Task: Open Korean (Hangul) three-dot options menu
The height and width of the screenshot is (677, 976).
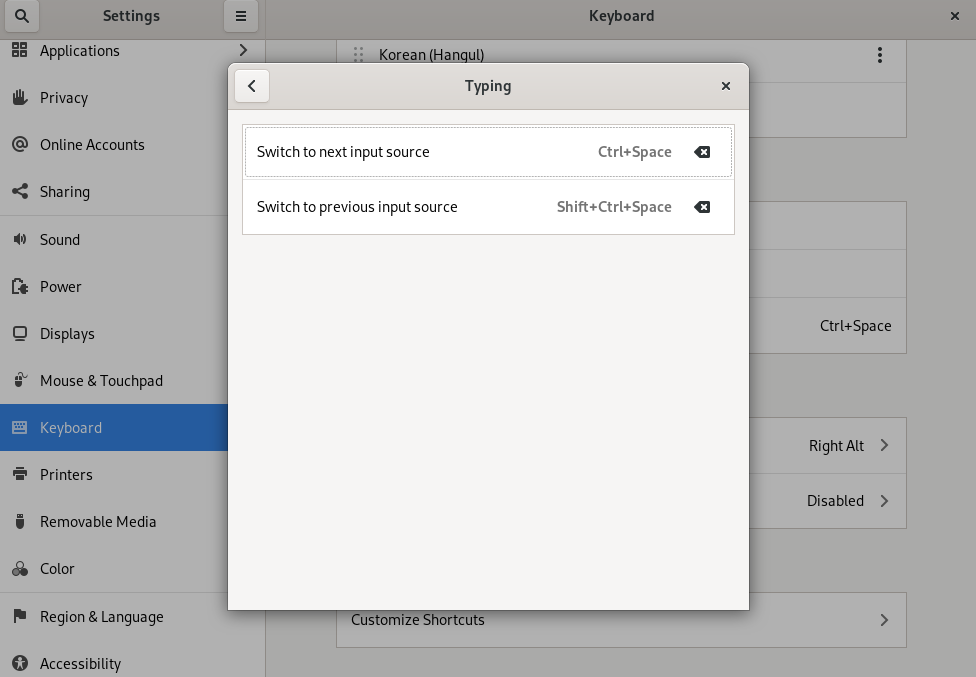Action: pos(880,55)
